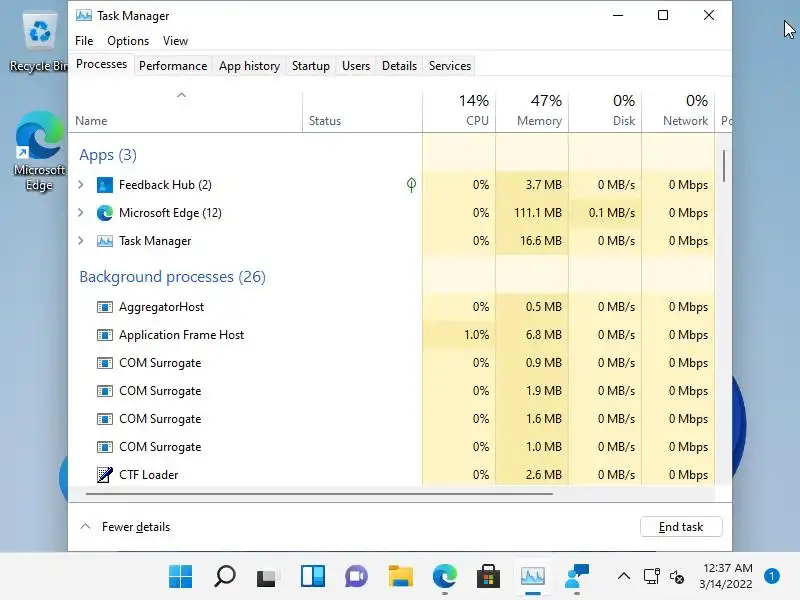The height and width of the screenshot is (600, 800).
Task: Click the 111.1 MB memory value
Action: tap(538, 213)
